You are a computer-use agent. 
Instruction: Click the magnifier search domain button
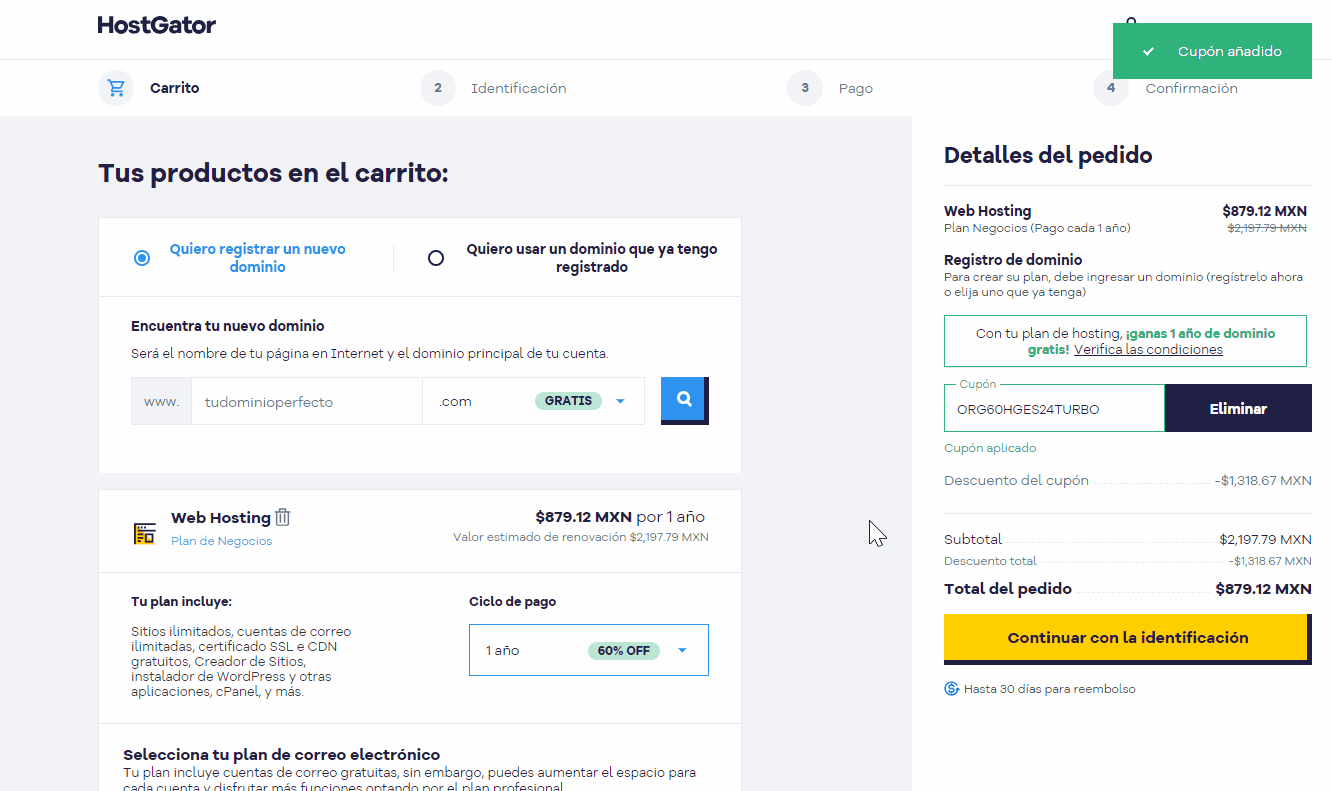[684, 399]
